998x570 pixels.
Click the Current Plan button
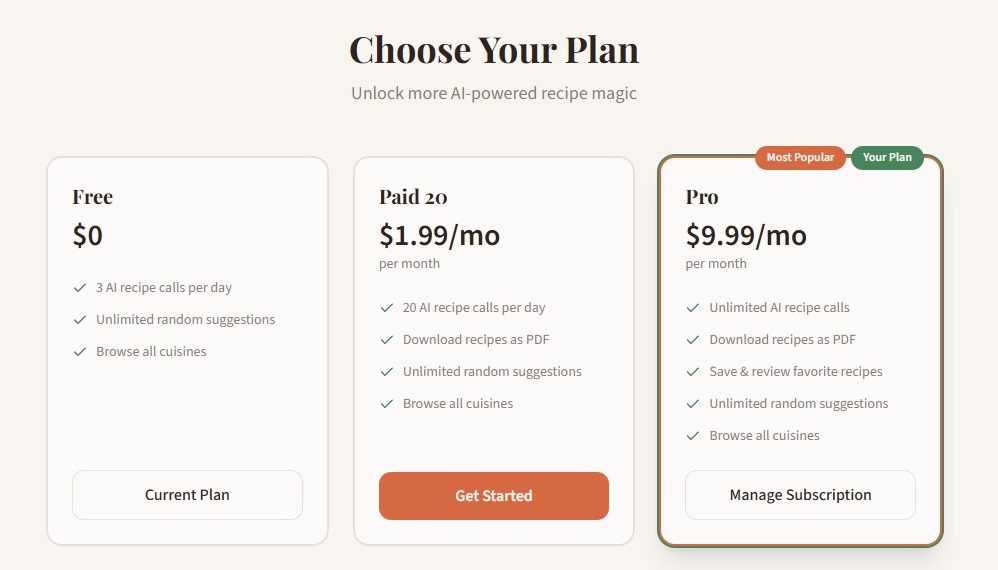coord(187,495)
